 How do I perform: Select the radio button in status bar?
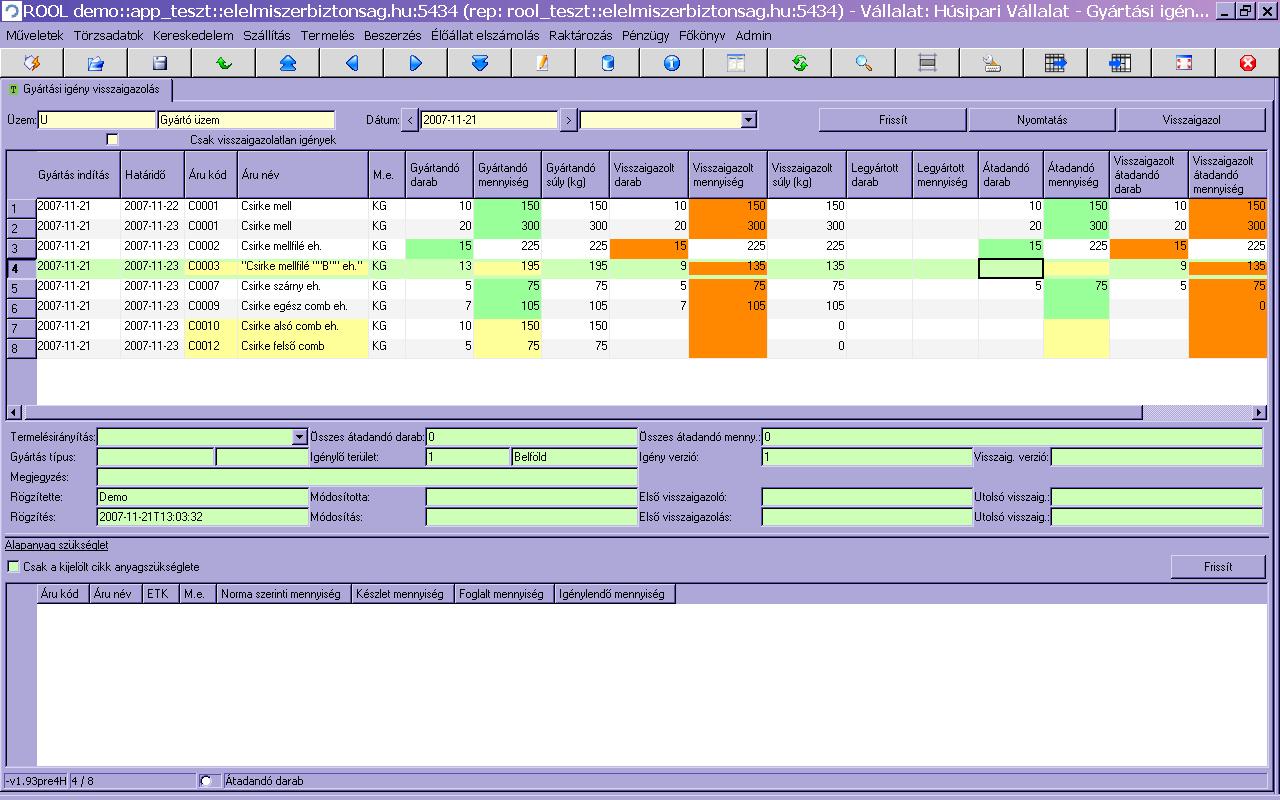pos(207,781)
